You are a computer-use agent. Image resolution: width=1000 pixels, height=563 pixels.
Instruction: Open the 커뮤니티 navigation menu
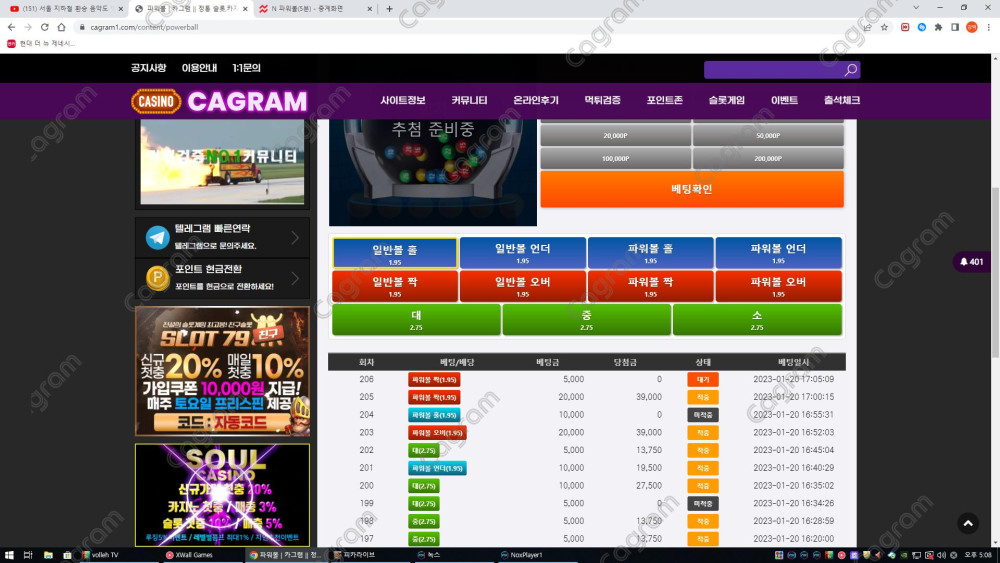coord(469,101)
